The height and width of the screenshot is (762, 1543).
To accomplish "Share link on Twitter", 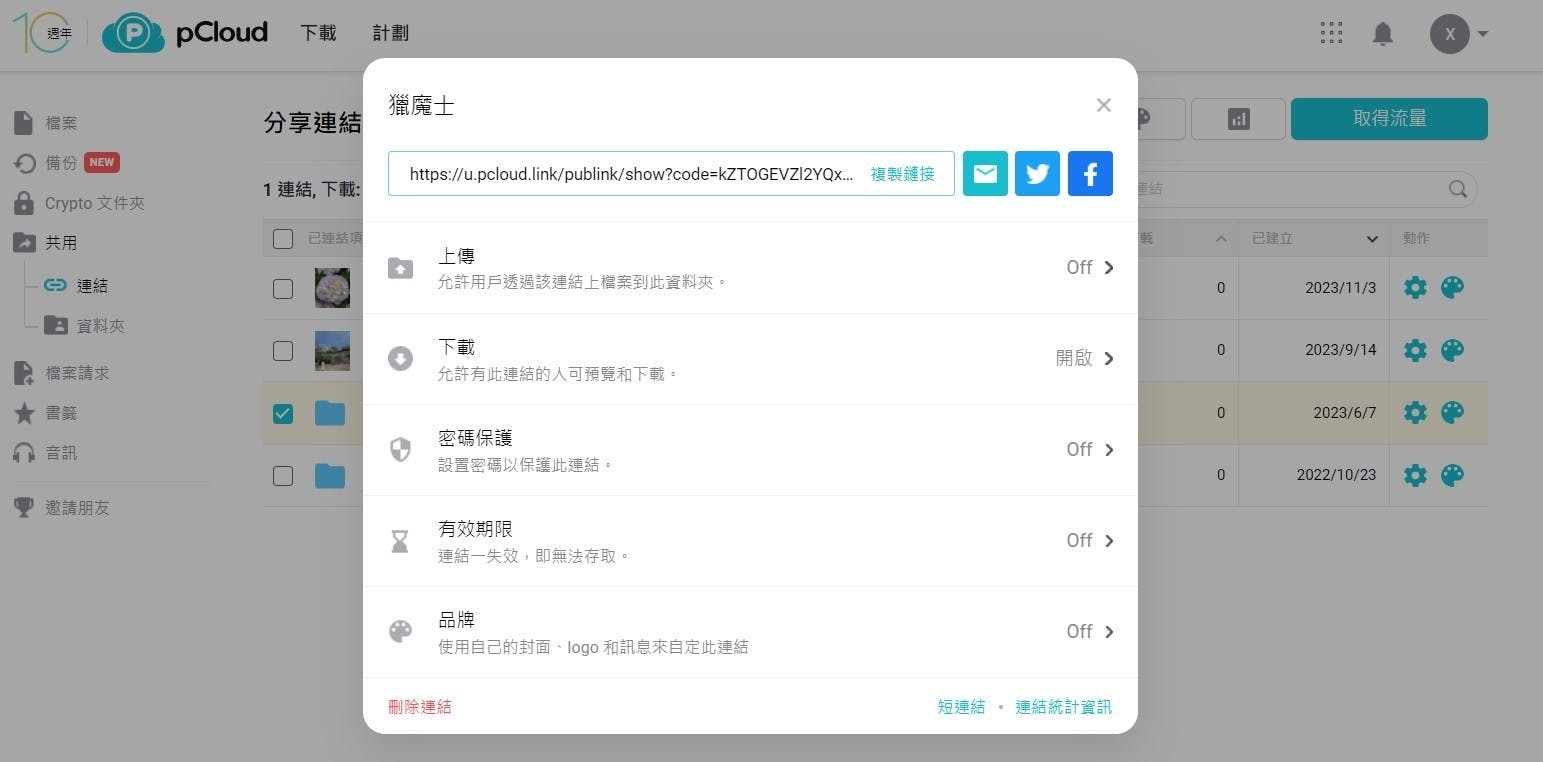I will click(1037, 174).
